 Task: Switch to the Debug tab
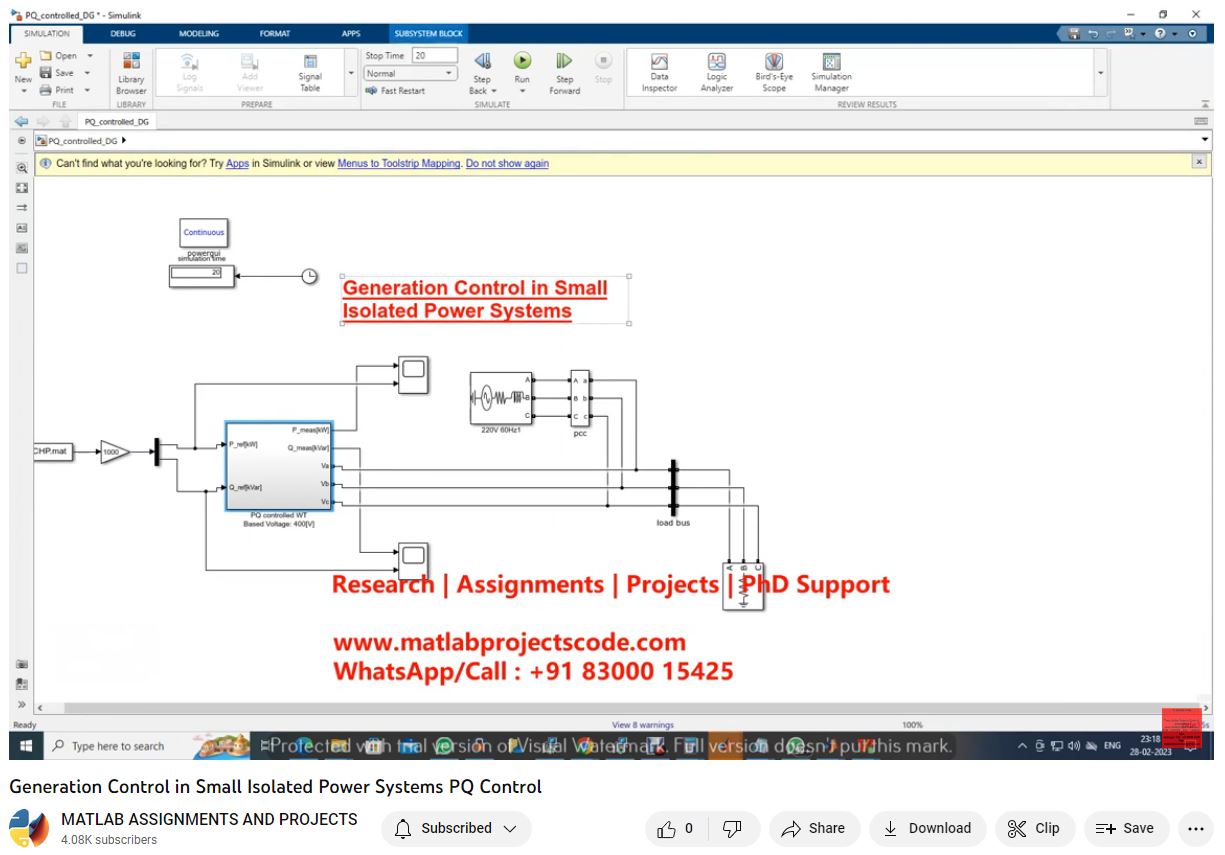click(123, 33)
